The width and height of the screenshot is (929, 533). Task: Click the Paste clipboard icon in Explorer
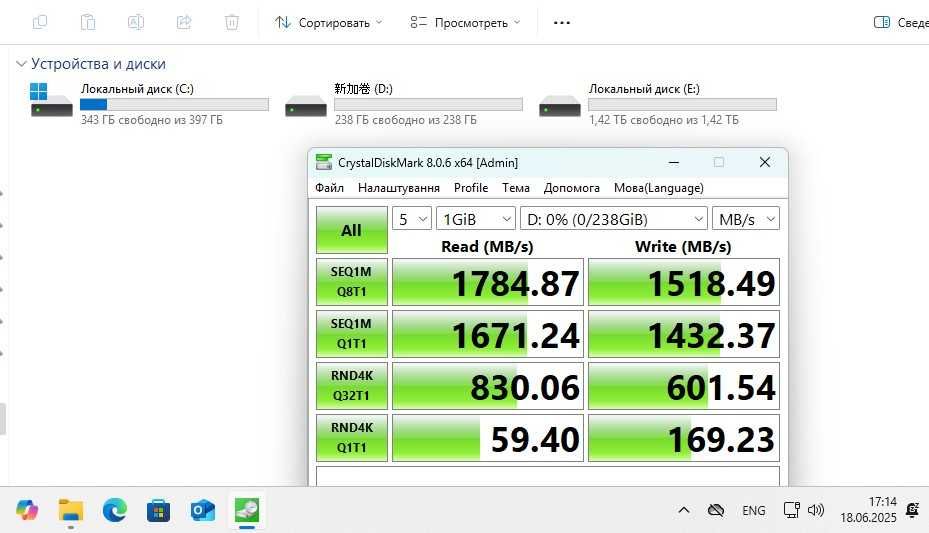(88, 23)
